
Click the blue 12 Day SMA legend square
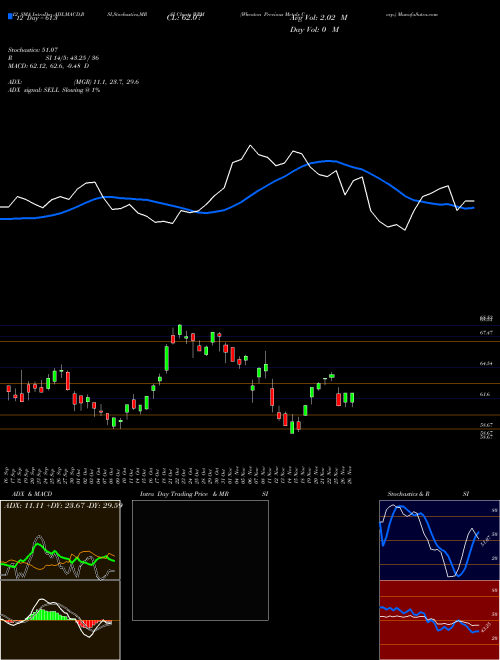(11, 16)
